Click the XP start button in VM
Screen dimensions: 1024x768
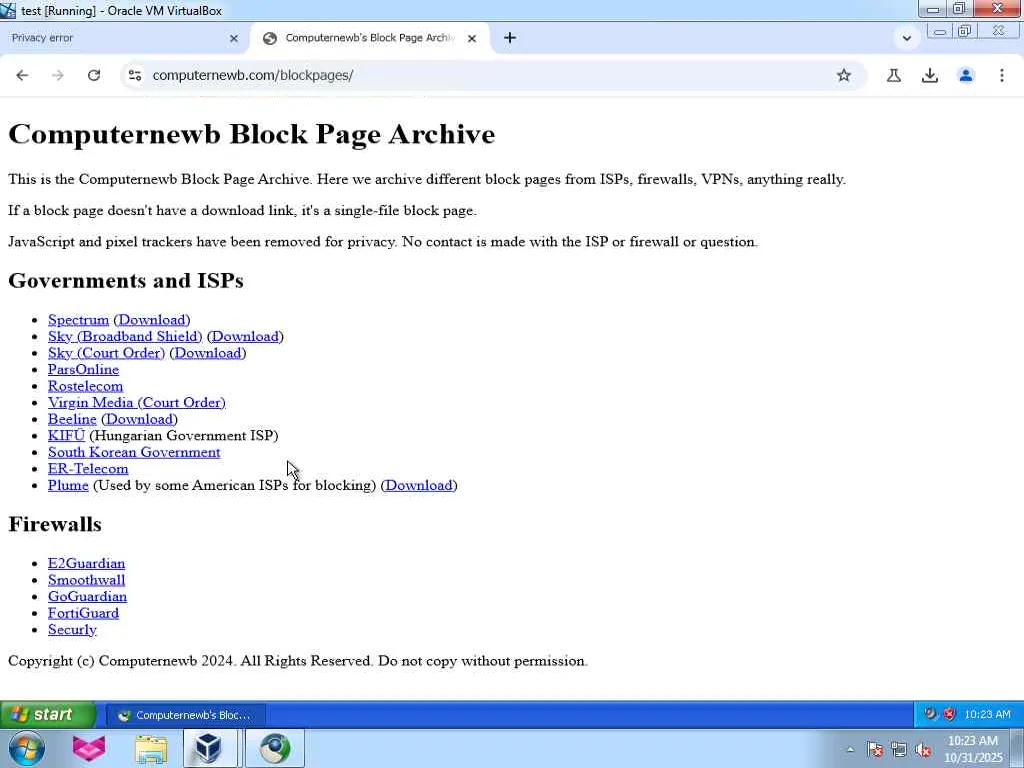pos(48,714)
